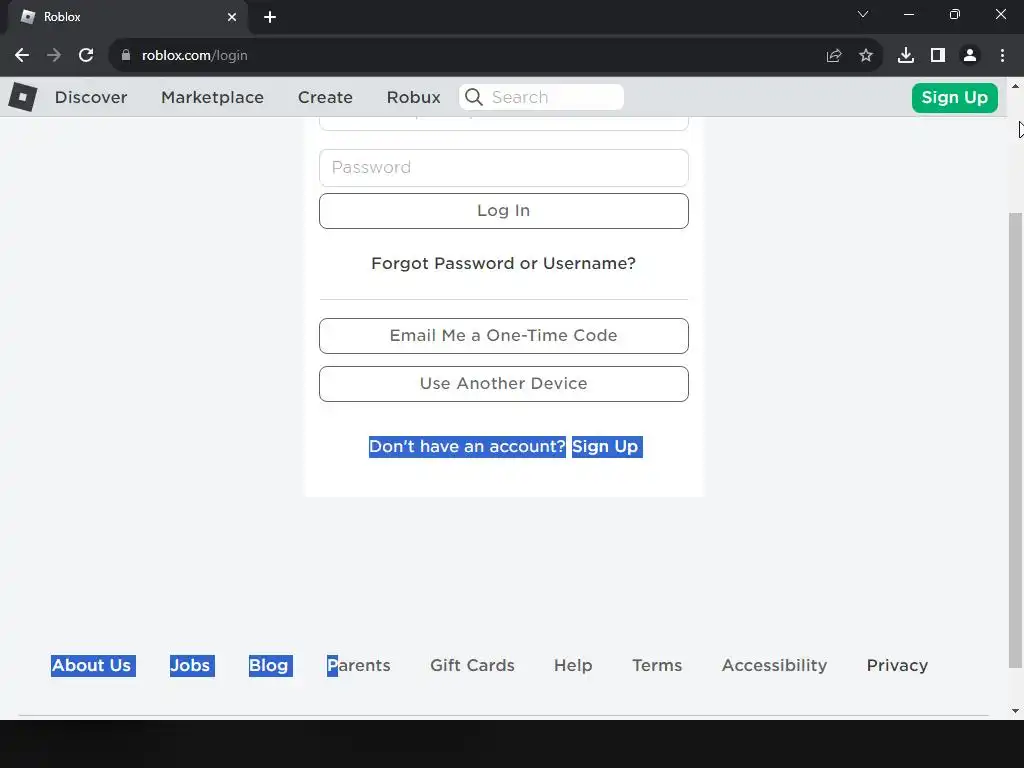Open the Chrome profile avatar icon
The image size is (1024, 768).
point(970,56)
